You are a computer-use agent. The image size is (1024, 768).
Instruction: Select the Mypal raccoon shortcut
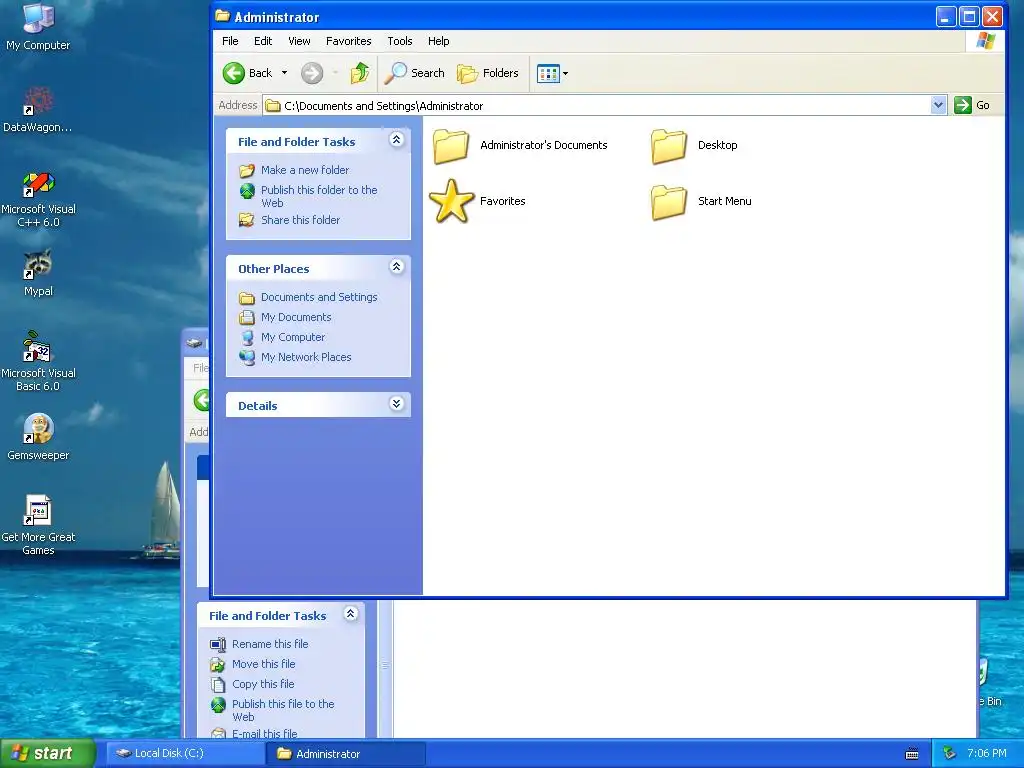tap(38, 272)
